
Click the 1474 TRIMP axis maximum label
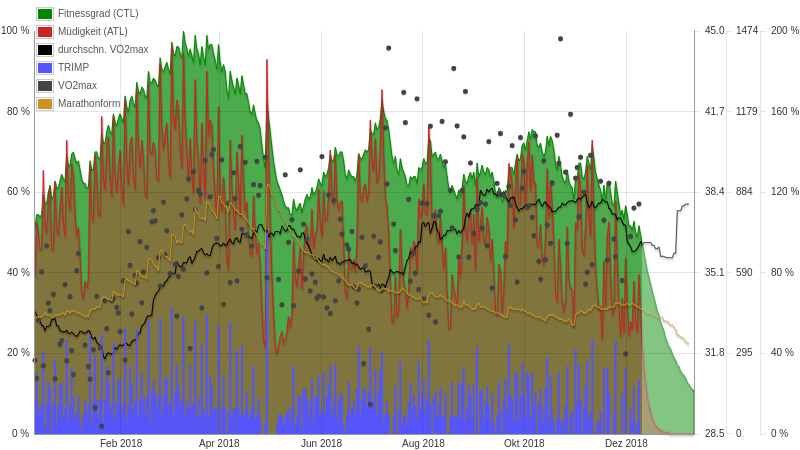click(x=747, y=31)
